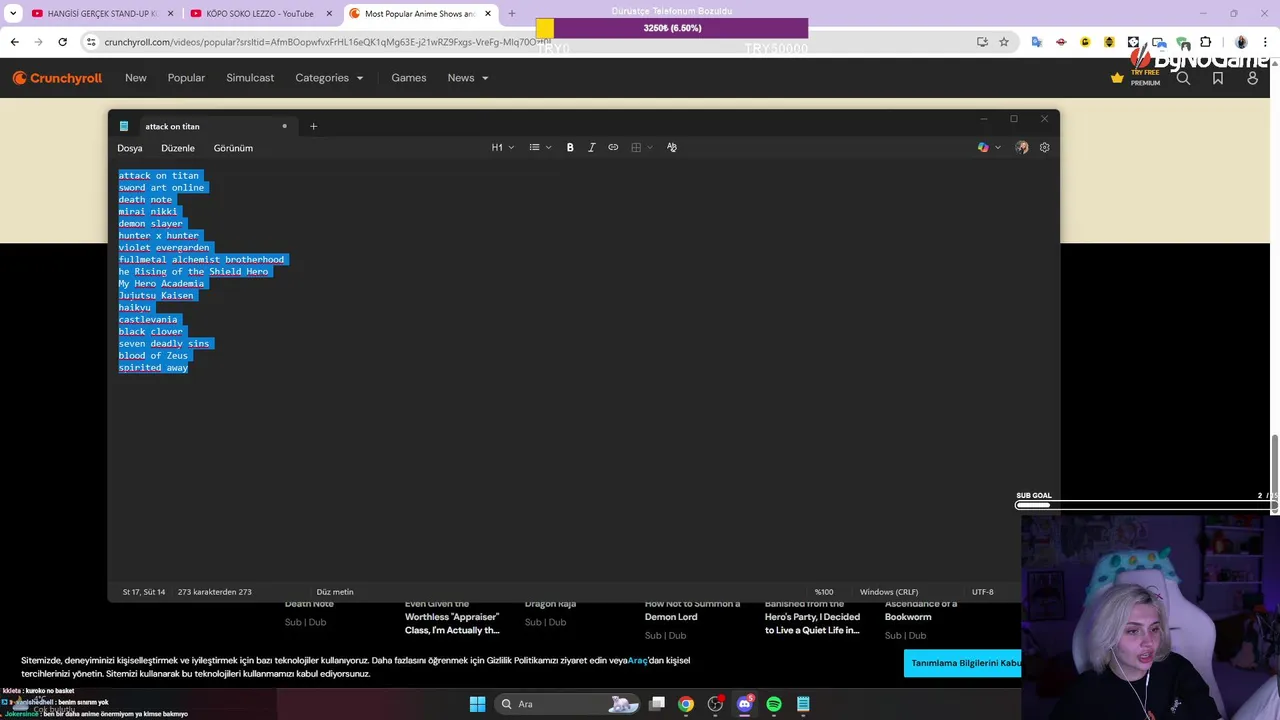Open the Copilot menu in Notepad

(x=988, y=147)
